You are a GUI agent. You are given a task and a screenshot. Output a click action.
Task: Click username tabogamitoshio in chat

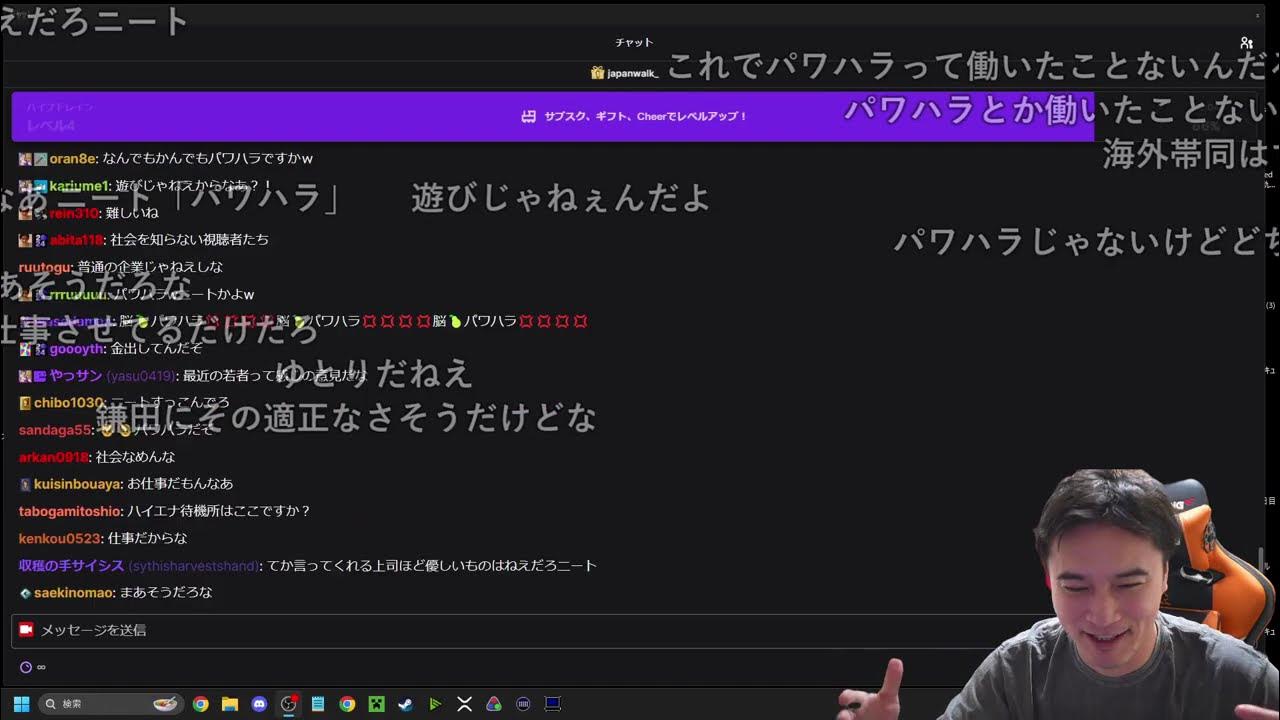pyautogui.click(x=70, y=511)
